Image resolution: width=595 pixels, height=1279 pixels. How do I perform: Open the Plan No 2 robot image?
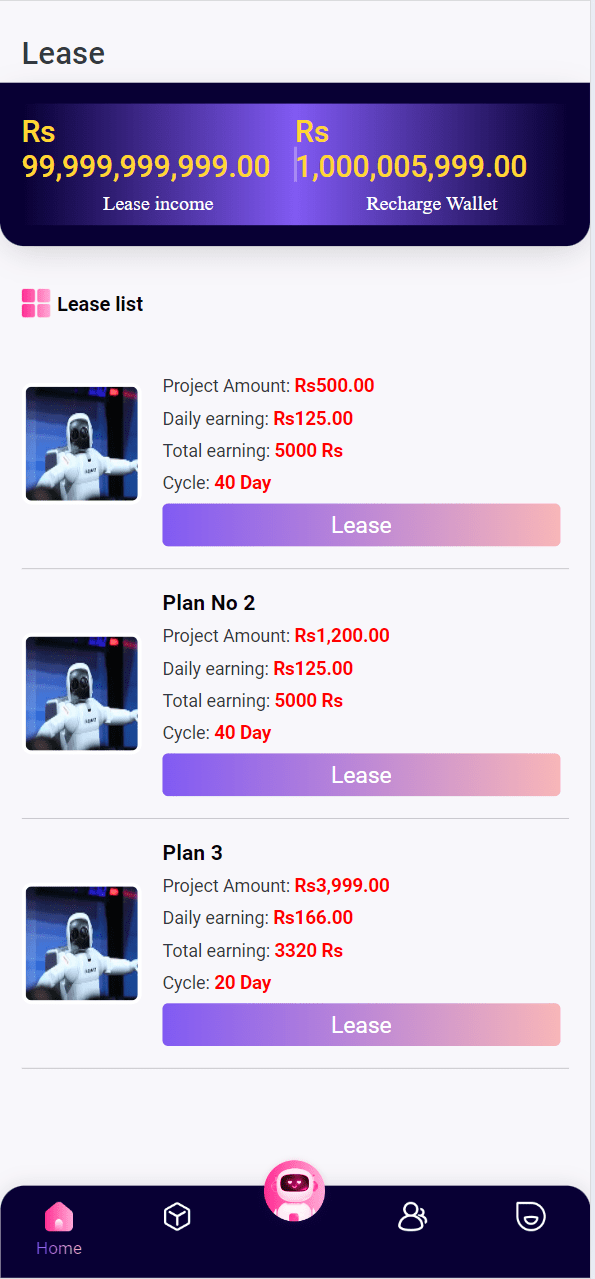[x=82, y=694]
